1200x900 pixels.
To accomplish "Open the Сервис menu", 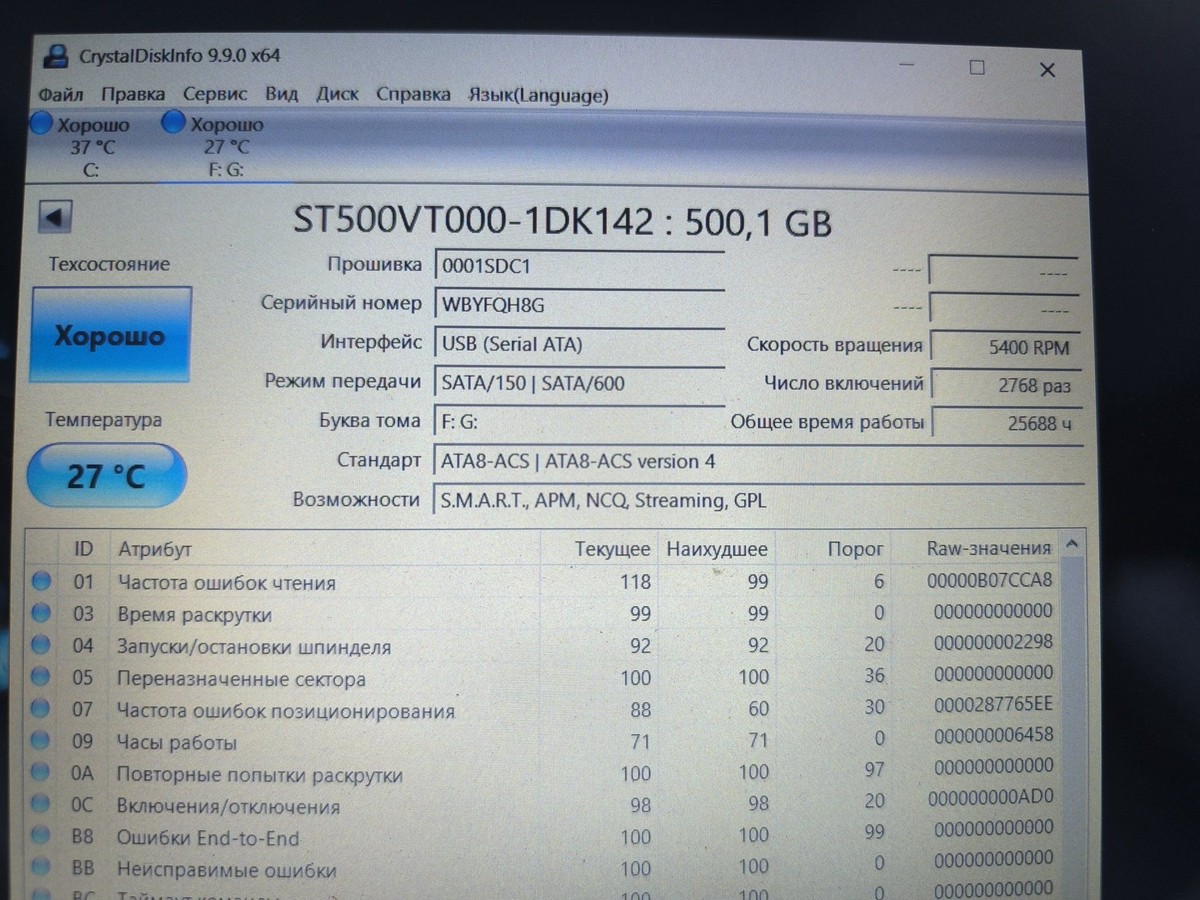I will pos(215,94).
